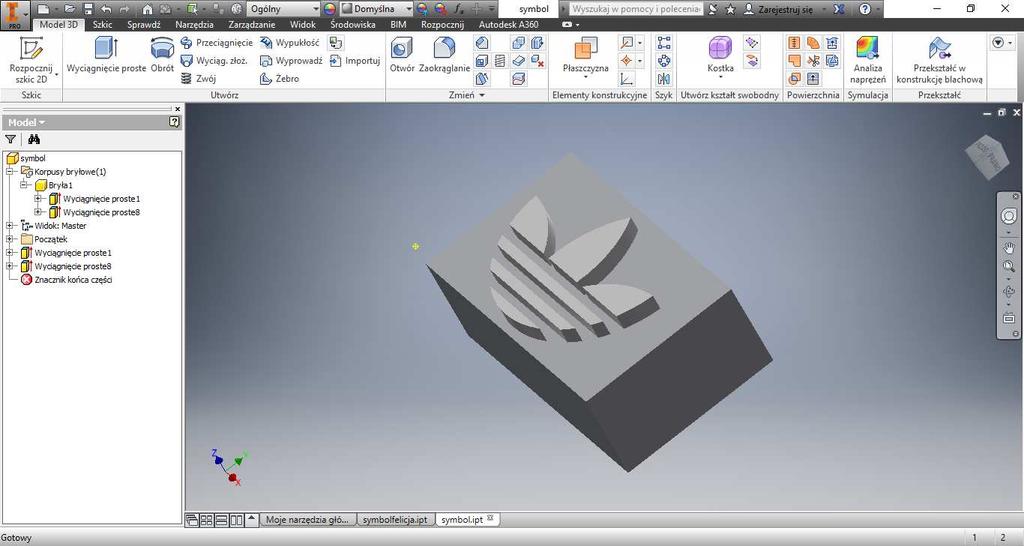The width and height of the screenshot is (1024, 546).
Task: Click the Wyprowadź derive tool
Action: (x=291, y=61)
